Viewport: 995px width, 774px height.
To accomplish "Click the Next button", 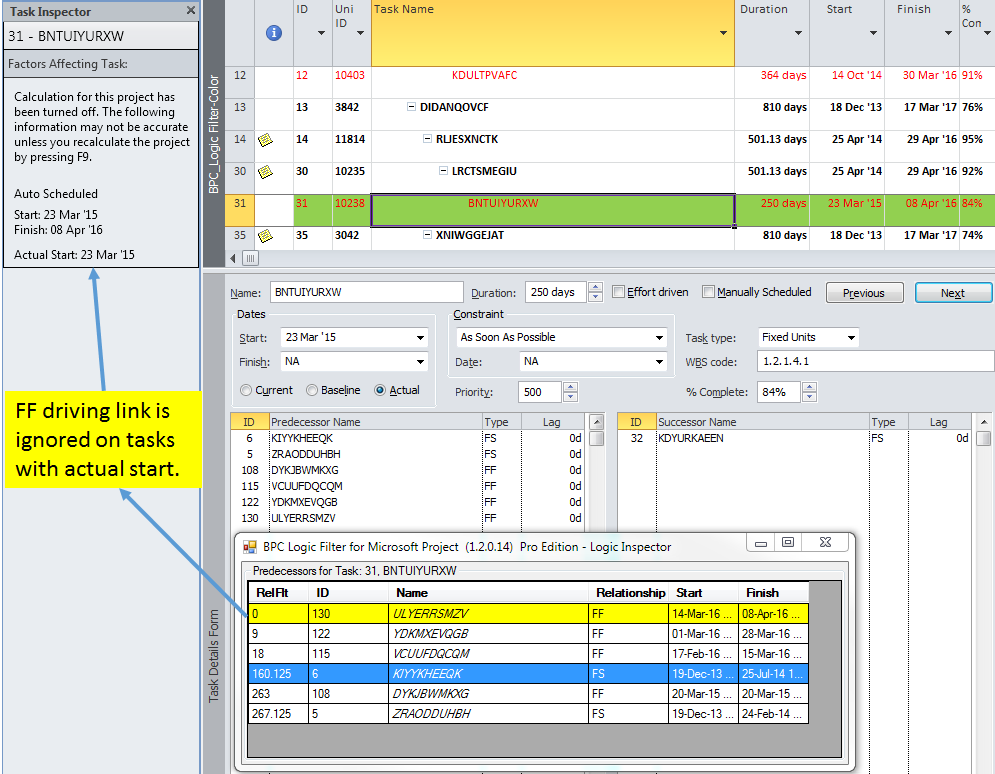I will coord(952,292).
